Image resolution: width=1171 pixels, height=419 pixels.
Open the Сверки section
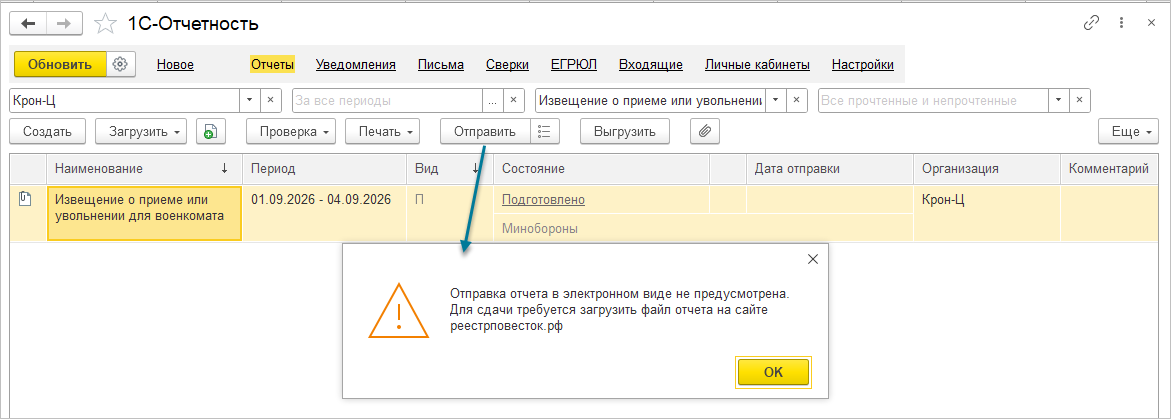507,65
